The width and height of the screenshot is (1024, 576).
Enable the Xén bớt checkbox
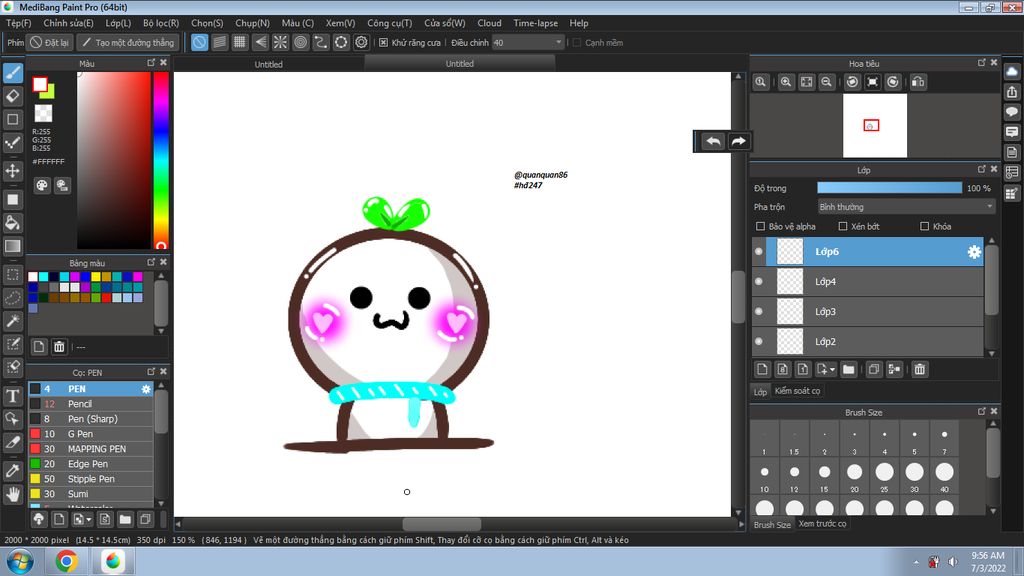coord(842,227)
